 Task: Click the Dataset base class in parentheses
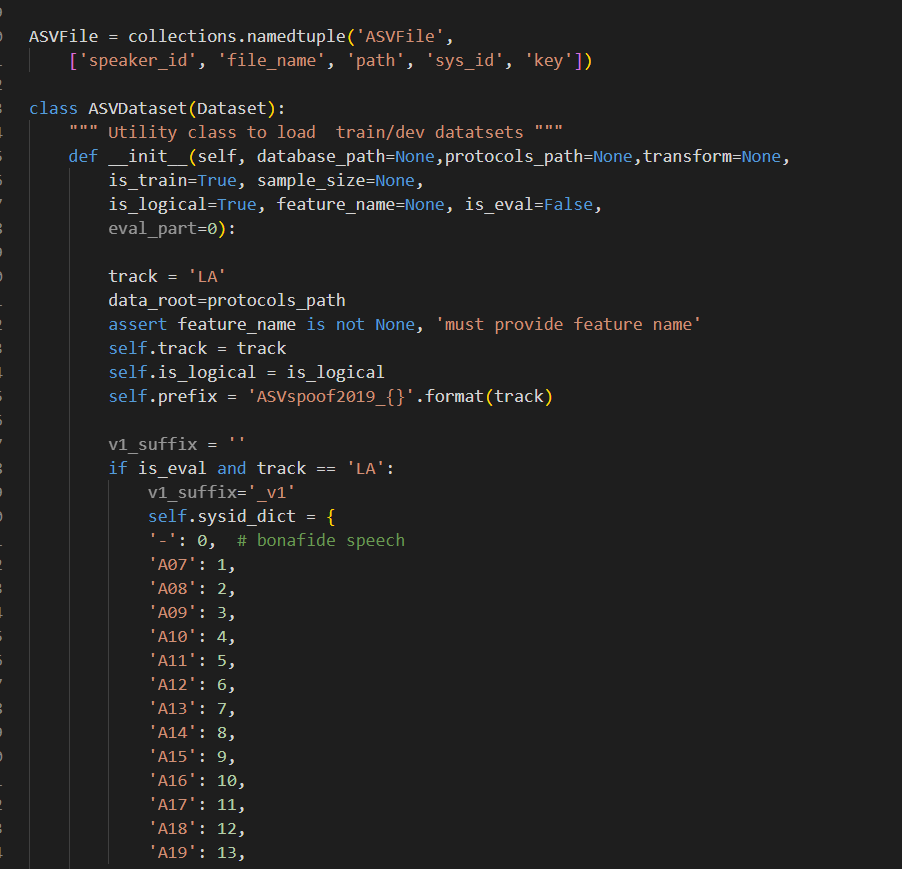[x=232, y=109]
